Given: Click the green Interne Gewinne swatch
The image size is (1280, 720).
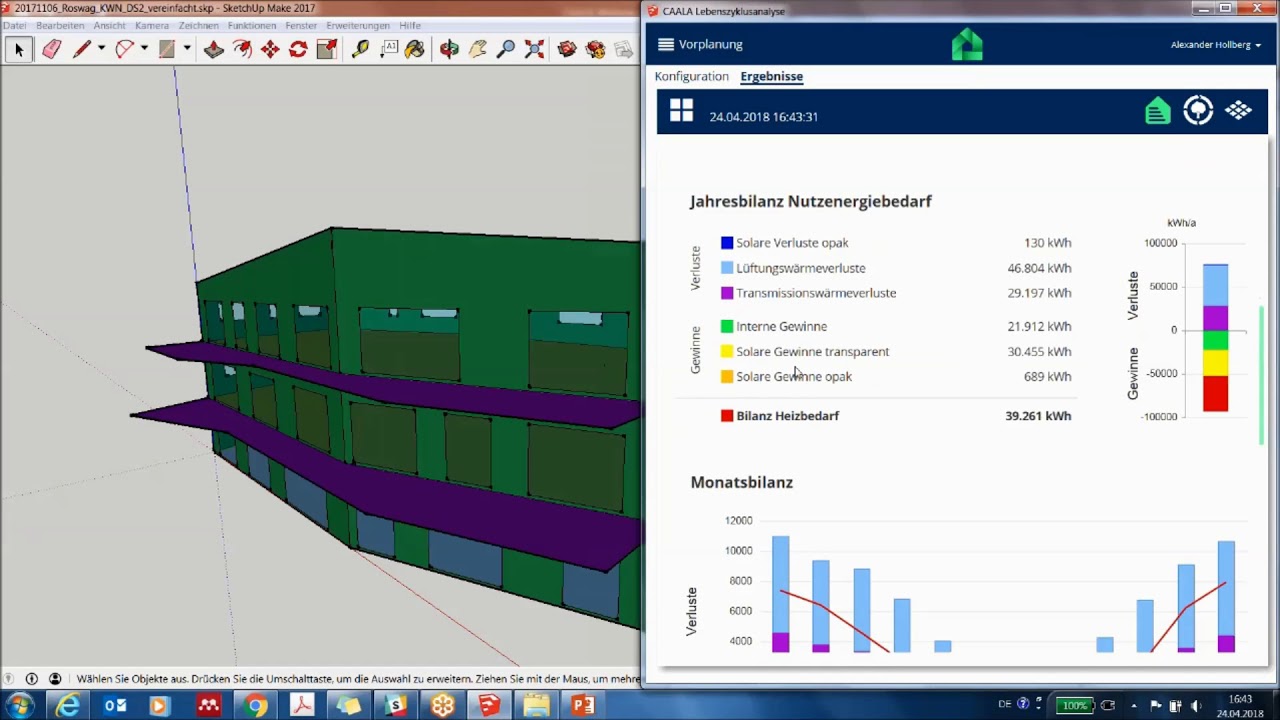Looking at the screenshot, I should 727,326.
